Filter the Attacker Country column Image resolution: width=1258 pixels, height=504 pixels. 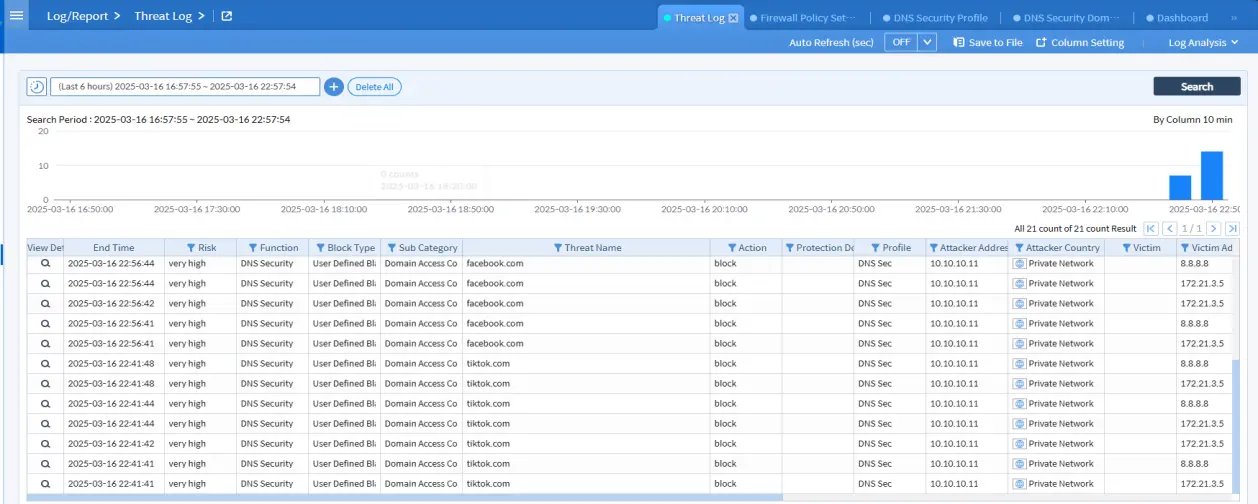point(1019,248)
